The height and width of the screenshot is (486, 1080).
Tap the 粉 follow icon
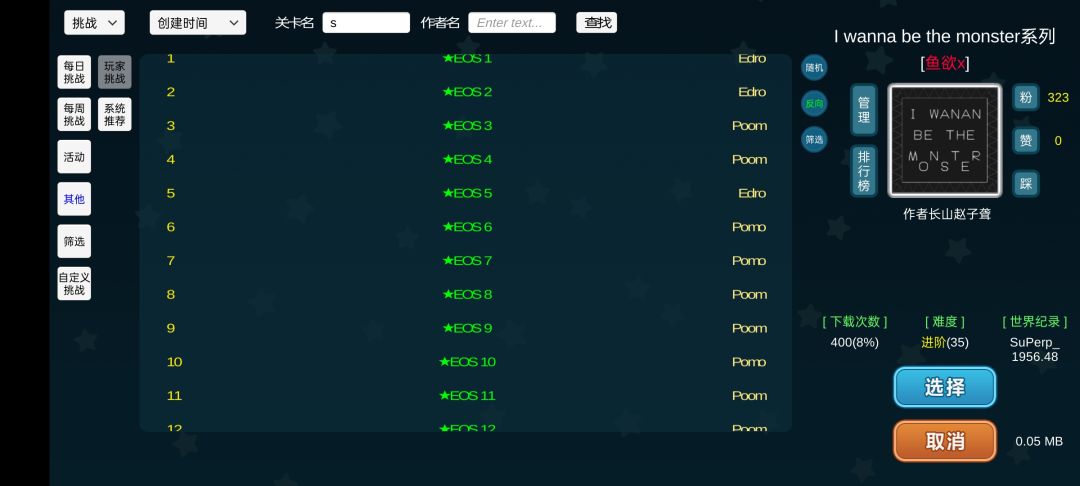[1026, 98]
